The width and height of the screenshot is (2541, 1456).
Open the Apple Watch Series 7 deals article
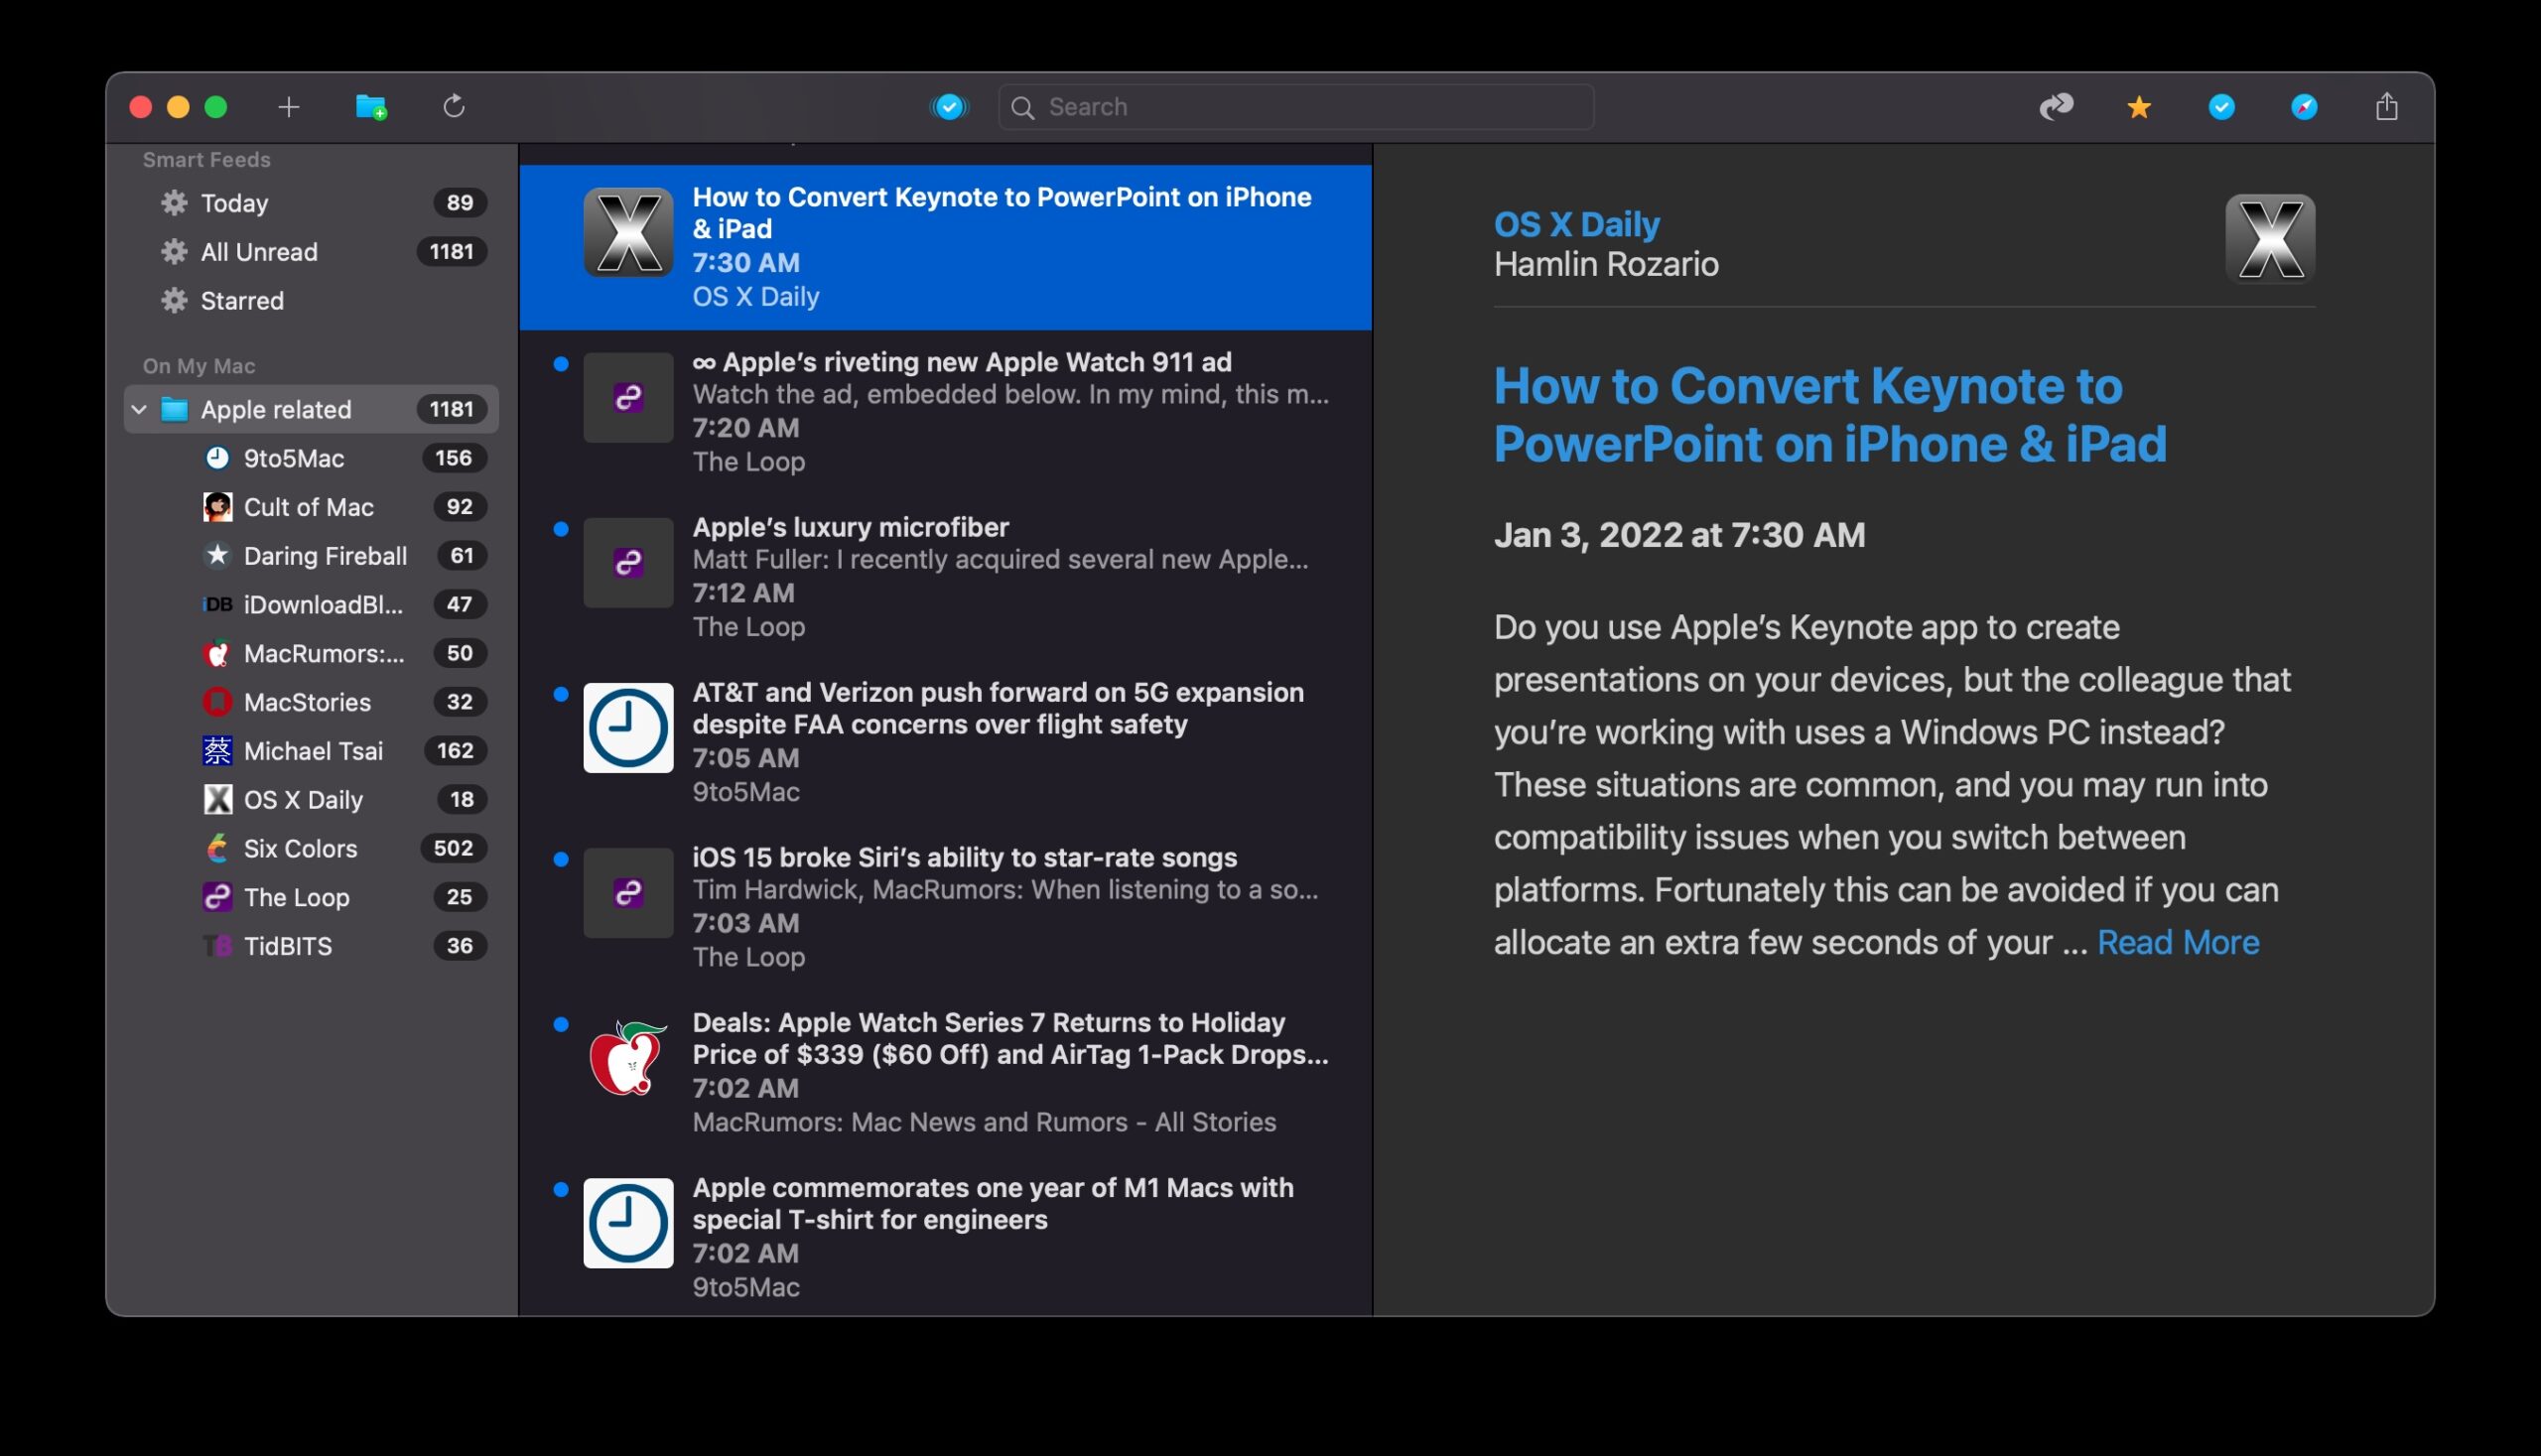pos(945,1072)
